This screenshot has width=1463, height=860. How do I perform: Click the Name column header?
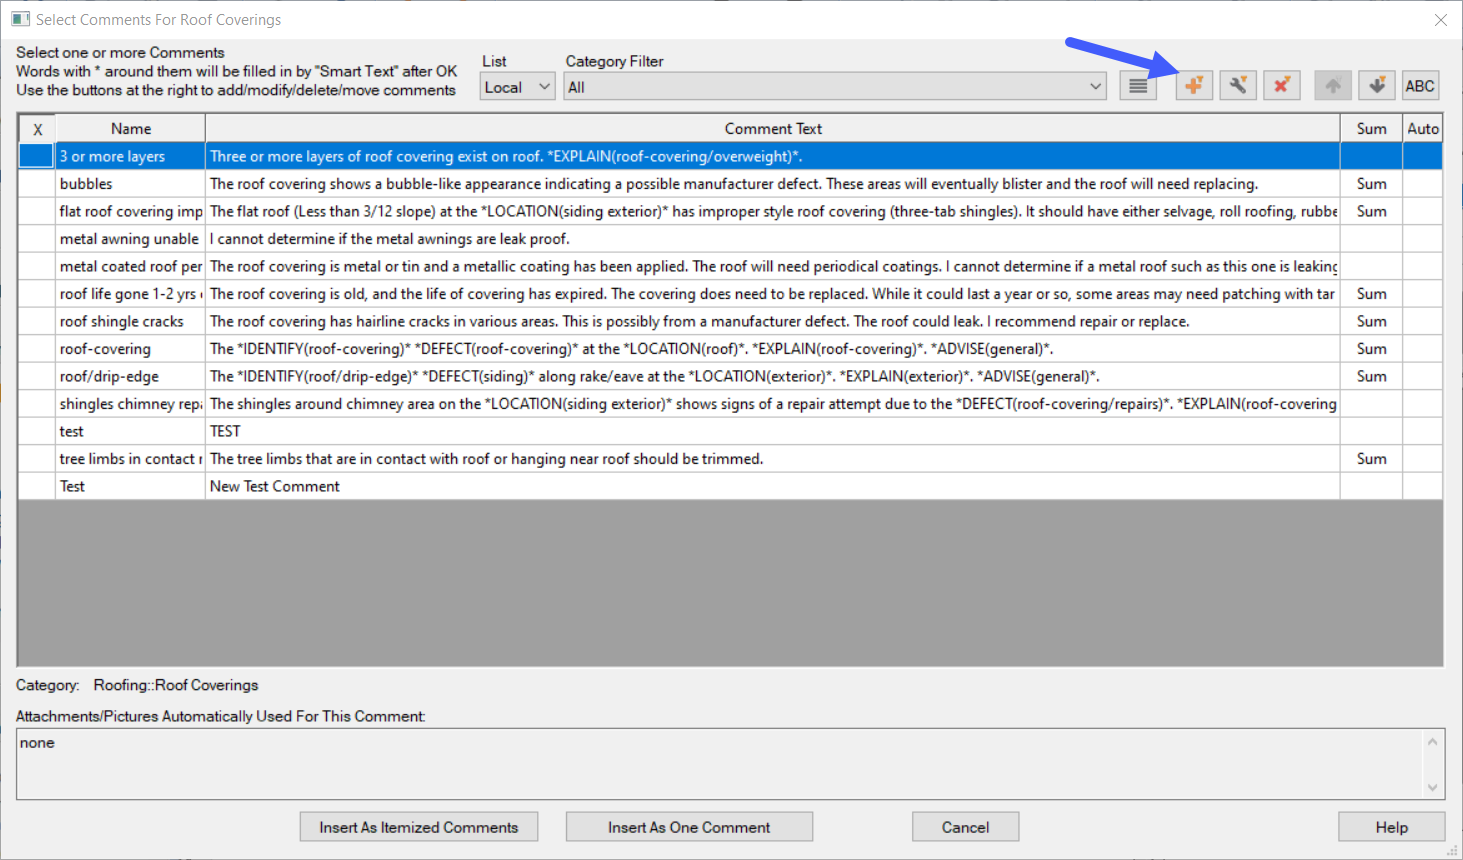131,129
